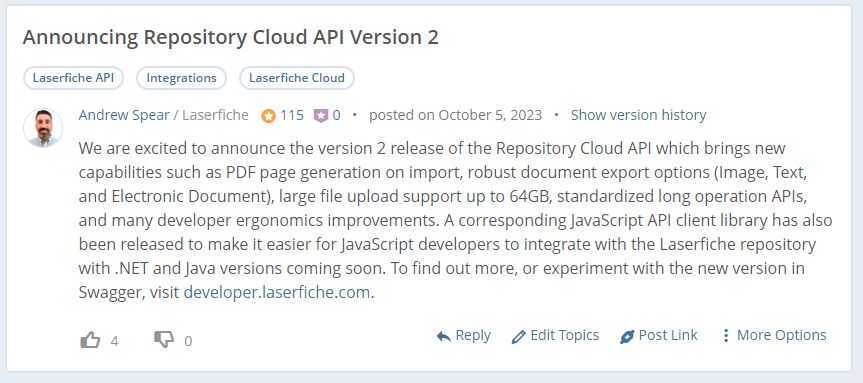Select the Laserfiche API topic tag
This screenshot has height=383, width=863.
(73, 78)
